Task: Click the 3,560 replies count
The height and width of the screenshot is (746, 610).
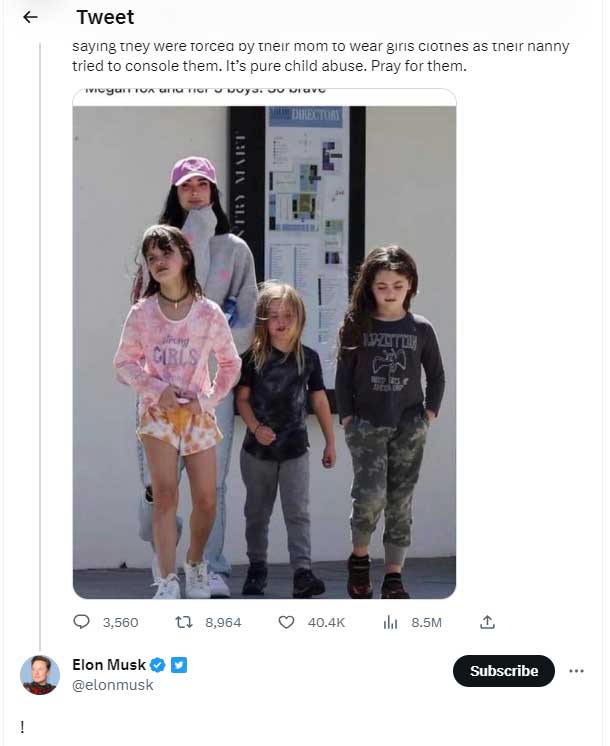Action: (120, 622)
